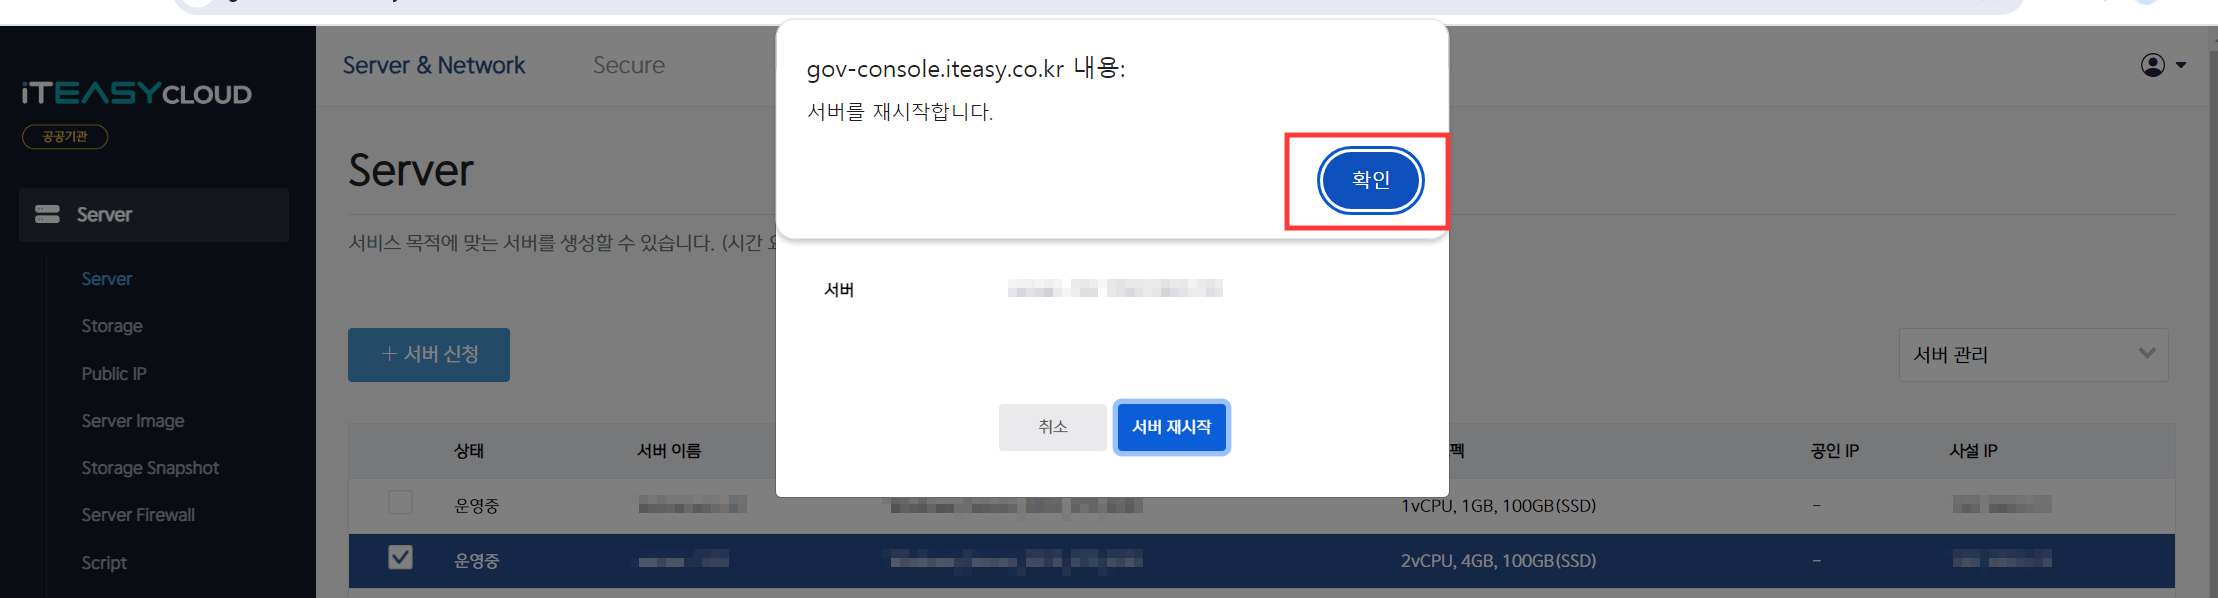Open the user account profile icon
The image size is (2218, 598).
pos(2153,65)
